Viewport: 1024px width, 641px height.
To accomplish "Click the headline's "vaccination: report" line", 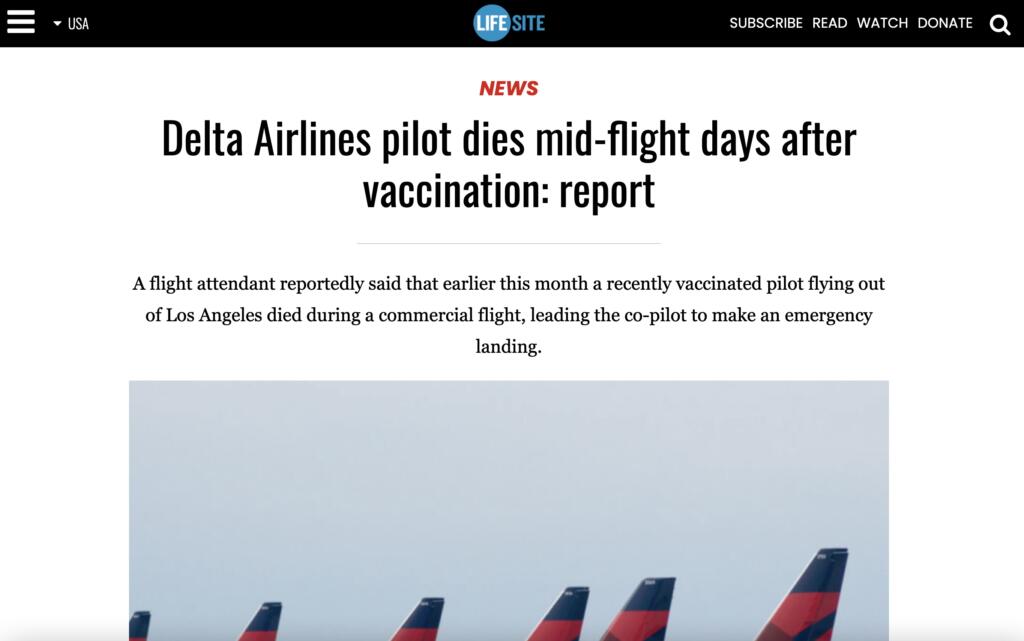I will pyautogui.click(x=508, y=190).
